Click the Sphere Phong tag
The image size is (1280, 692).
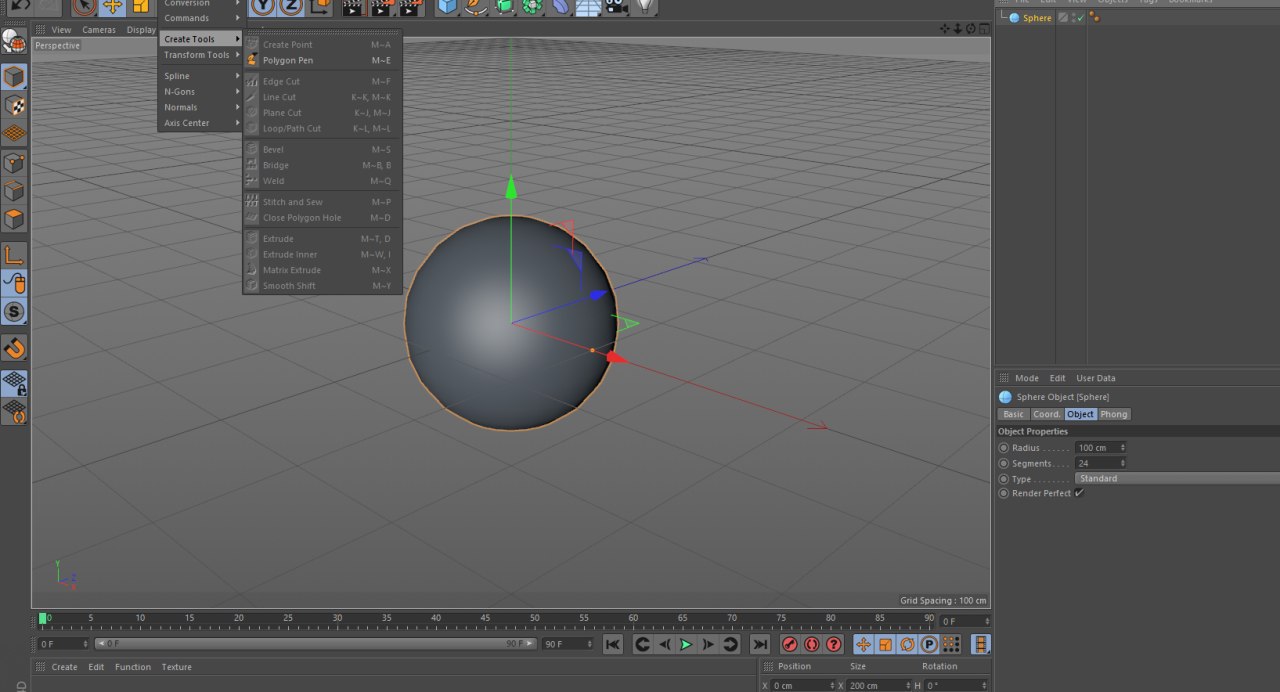(1095, 18)
